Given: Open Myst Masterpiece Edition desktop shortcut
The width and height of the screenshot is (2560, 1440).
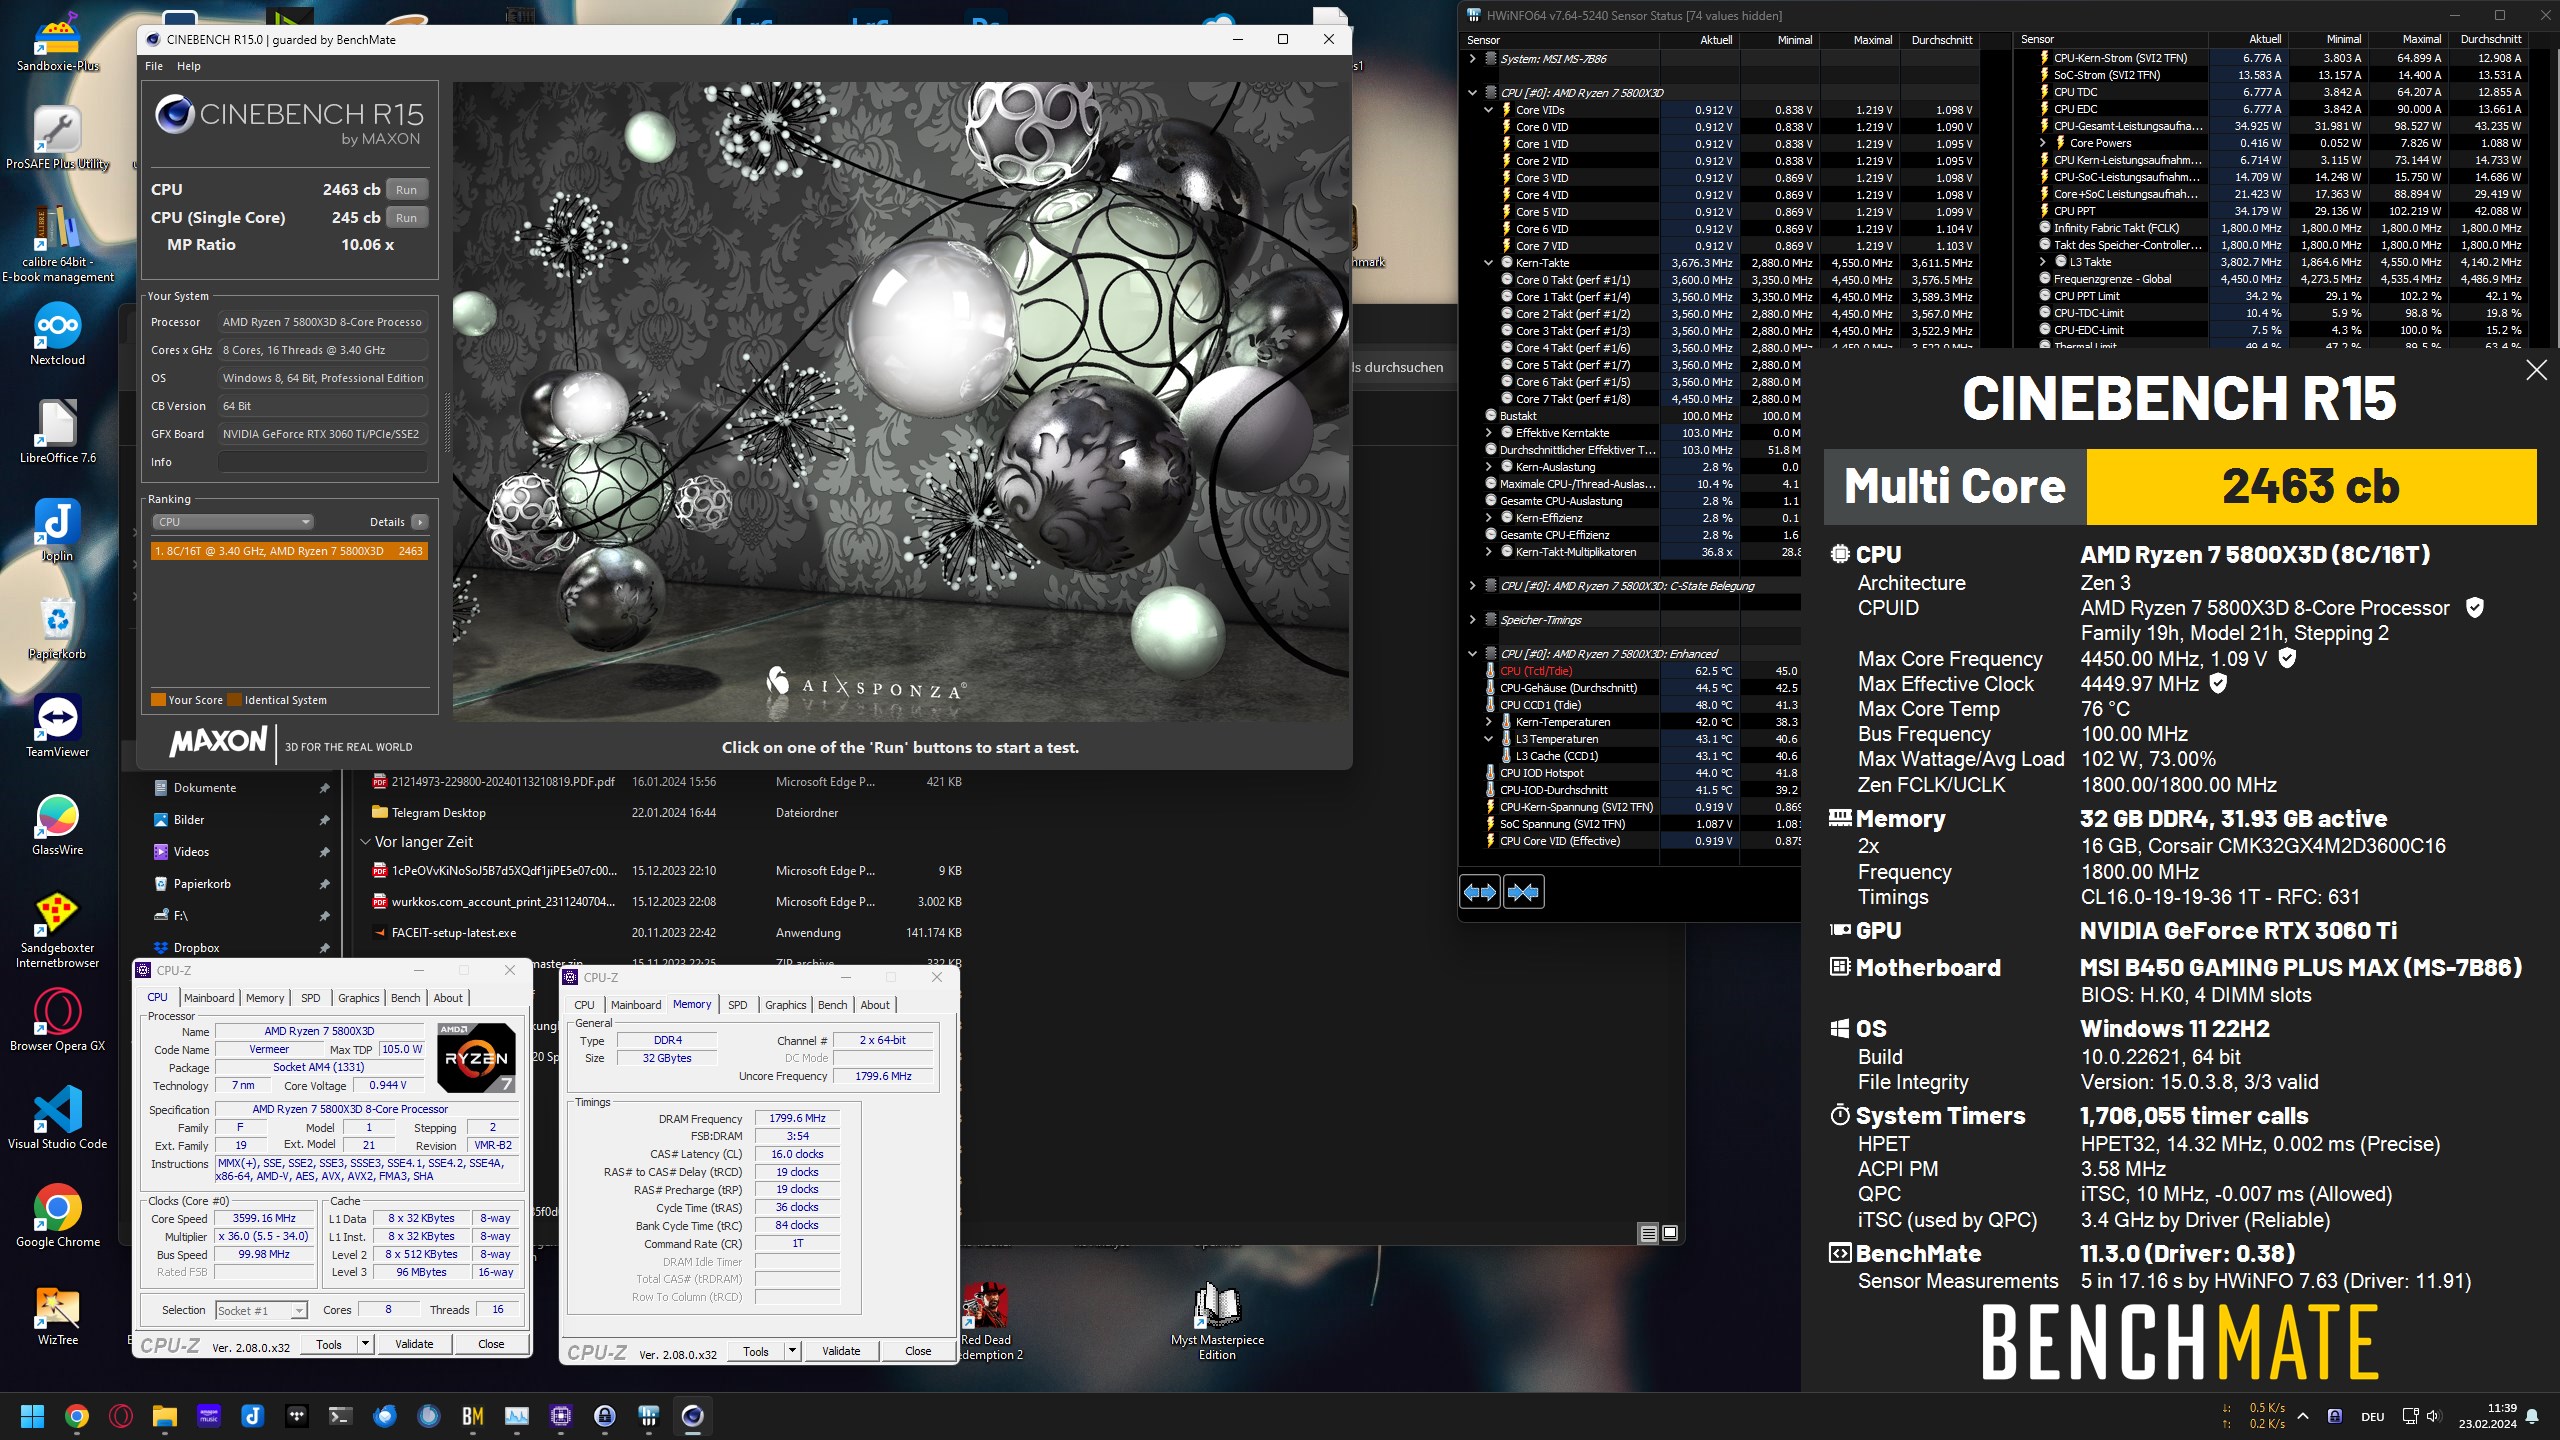Looking at the screenshot, I should pos(1217,1321).
